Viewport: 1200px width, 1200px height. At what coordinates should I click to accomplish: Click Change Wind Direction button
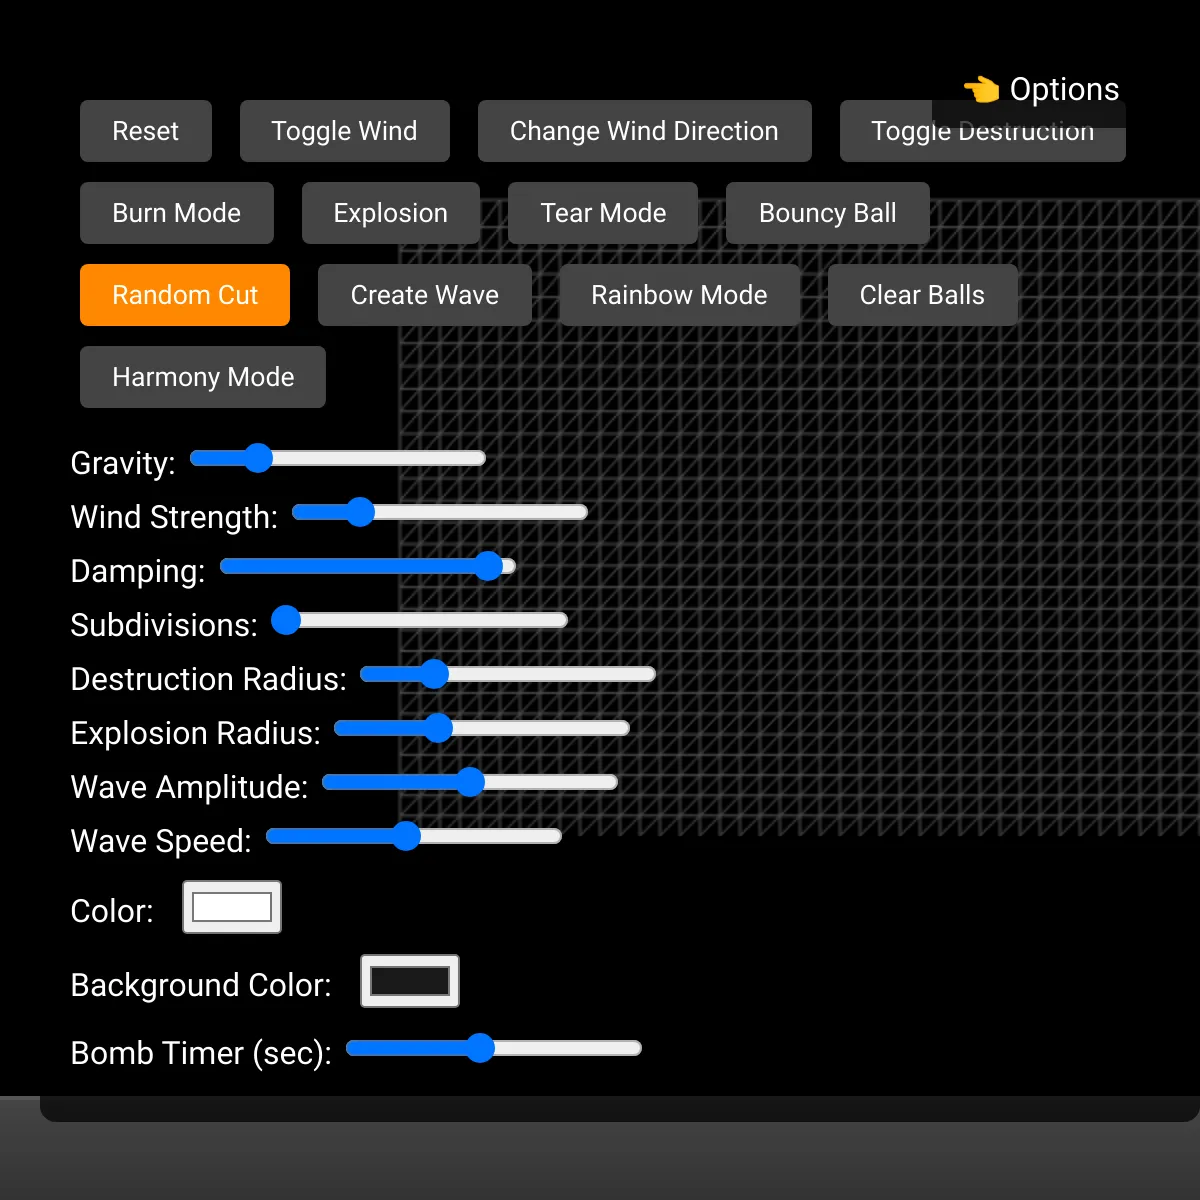coord(644,131)
